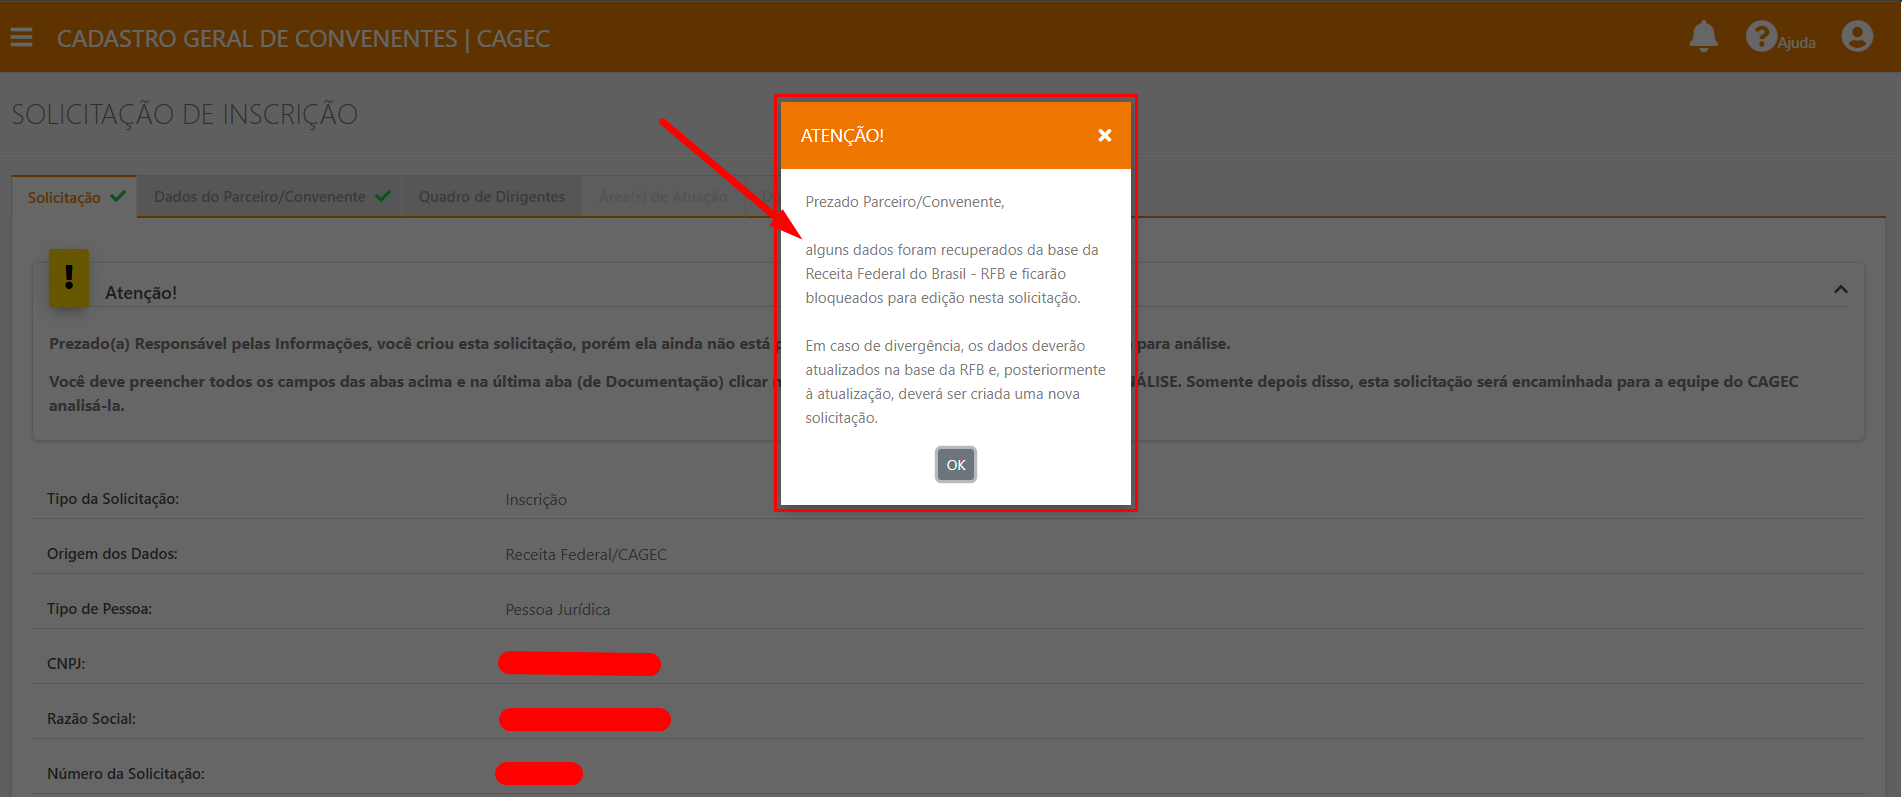Close the ATENÇÃO dialog with the X
1902x797 pixels.
click(x=1104, y=136)
